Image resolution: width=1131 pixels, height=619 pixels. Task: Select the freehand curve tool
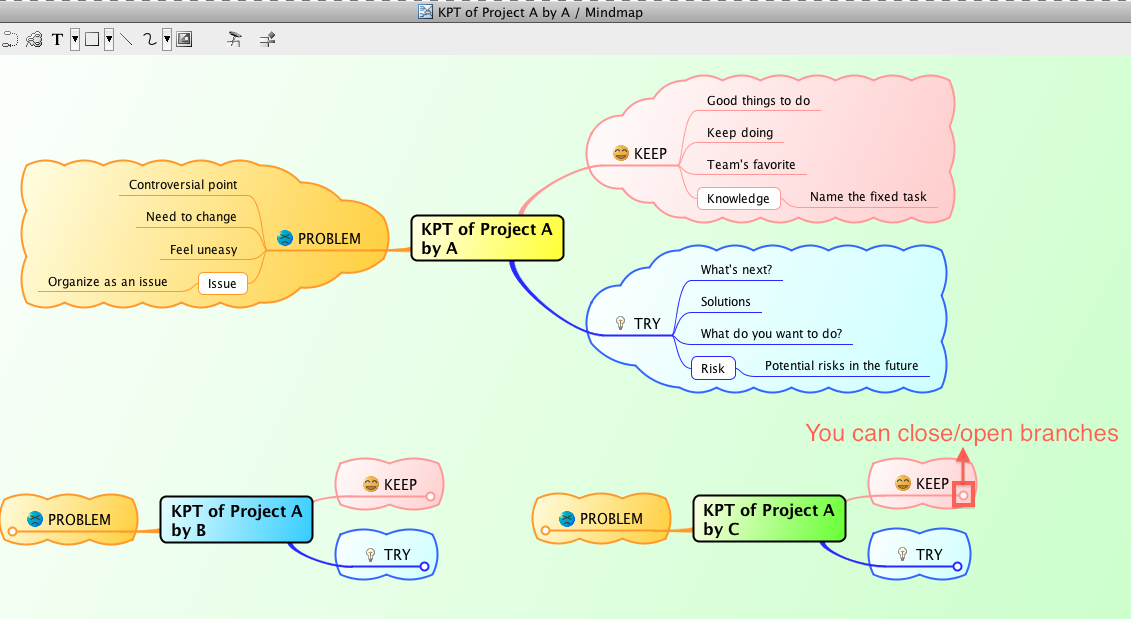(x=150, y=40)
